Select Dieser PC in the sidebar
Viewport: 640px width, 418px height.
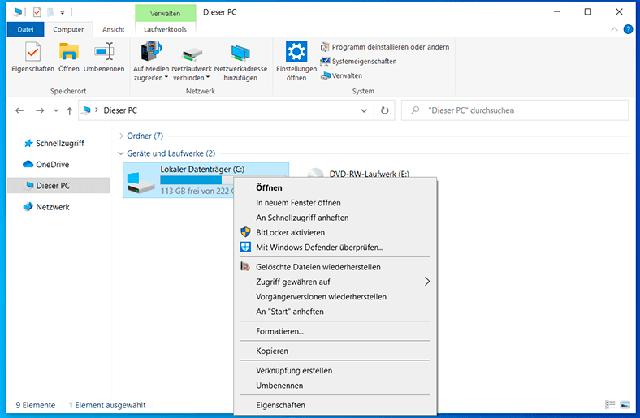[x=58, y=186]
